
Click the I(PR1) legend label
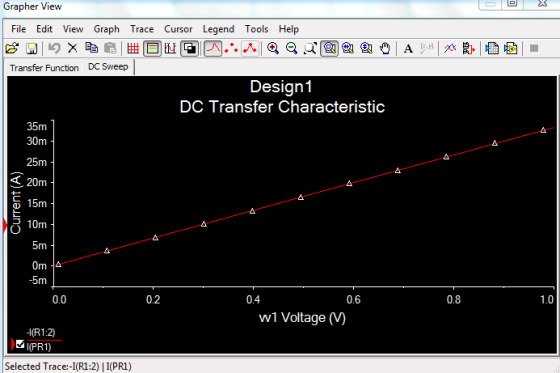[x=39, y=347]
